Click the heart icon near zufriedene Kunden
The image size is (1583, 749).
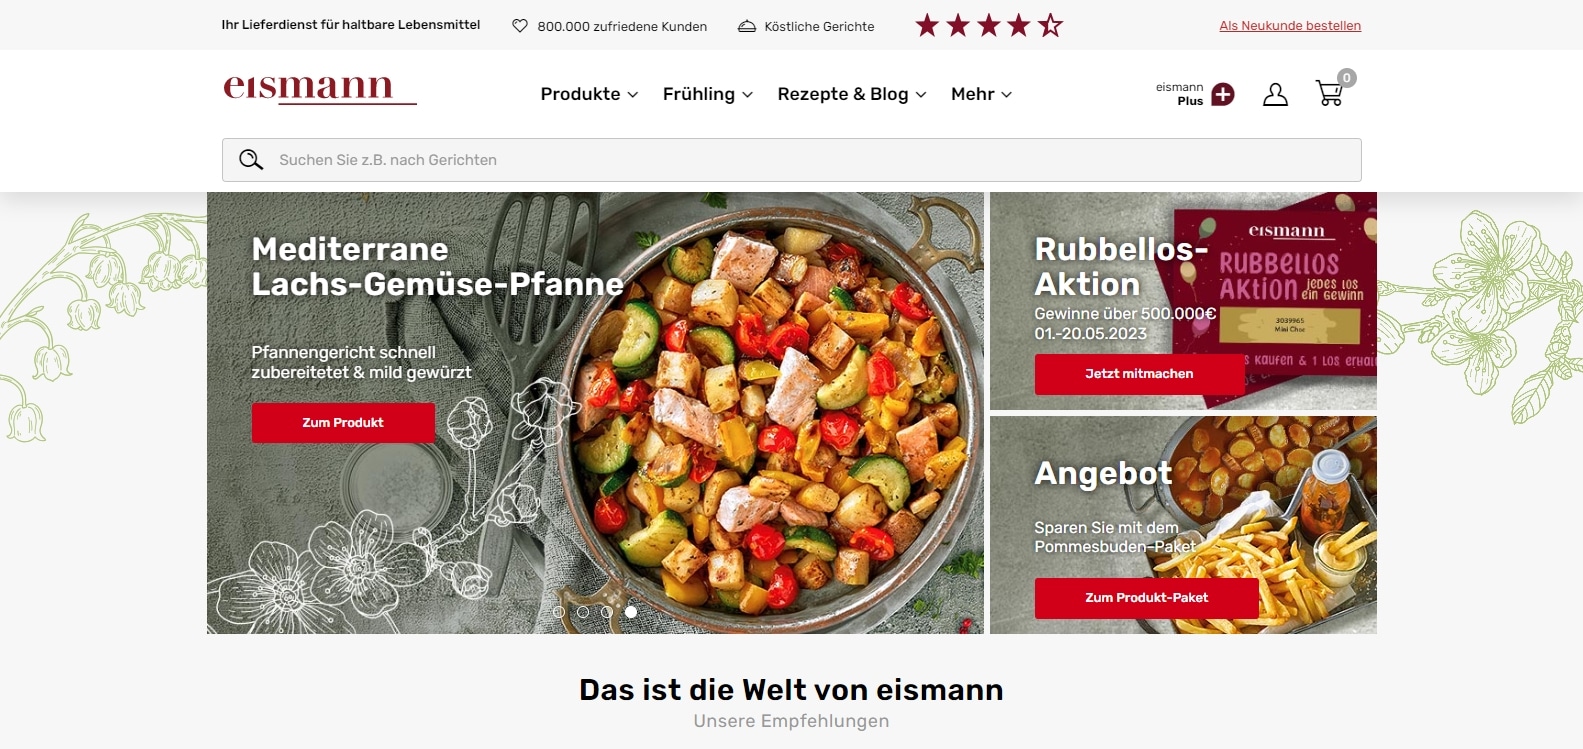pos(520,26)
